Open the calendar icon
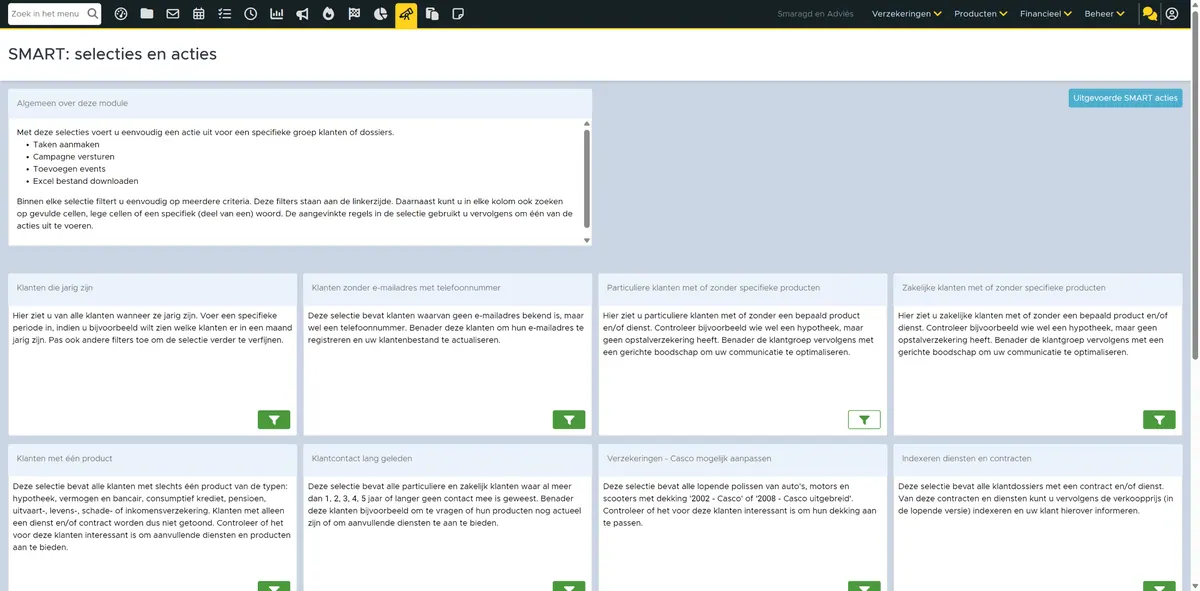Viewport: 1200px width, 591px height. pyautogui.click(x=199, y=14)
